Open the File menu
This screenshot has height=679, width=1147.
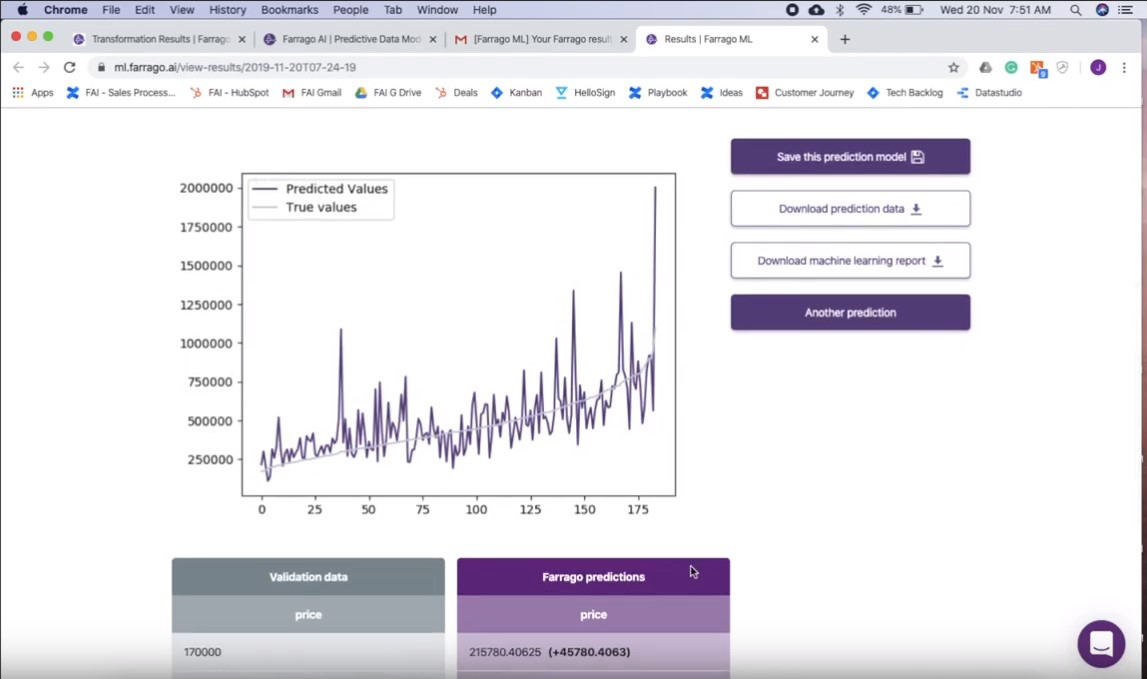[x=111, y=10]
